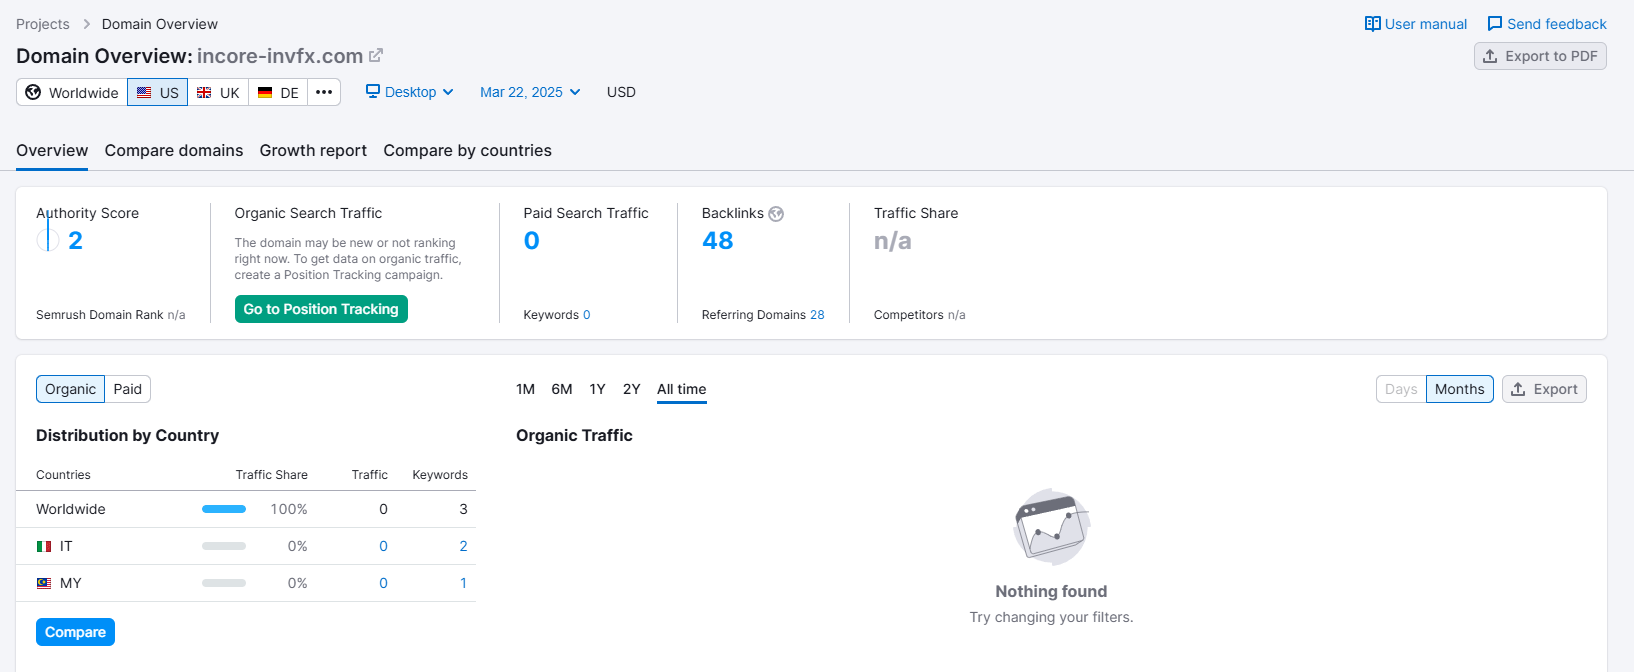Select UK database
This screenshot has height=672, width=1634.
tap(218, 92)
